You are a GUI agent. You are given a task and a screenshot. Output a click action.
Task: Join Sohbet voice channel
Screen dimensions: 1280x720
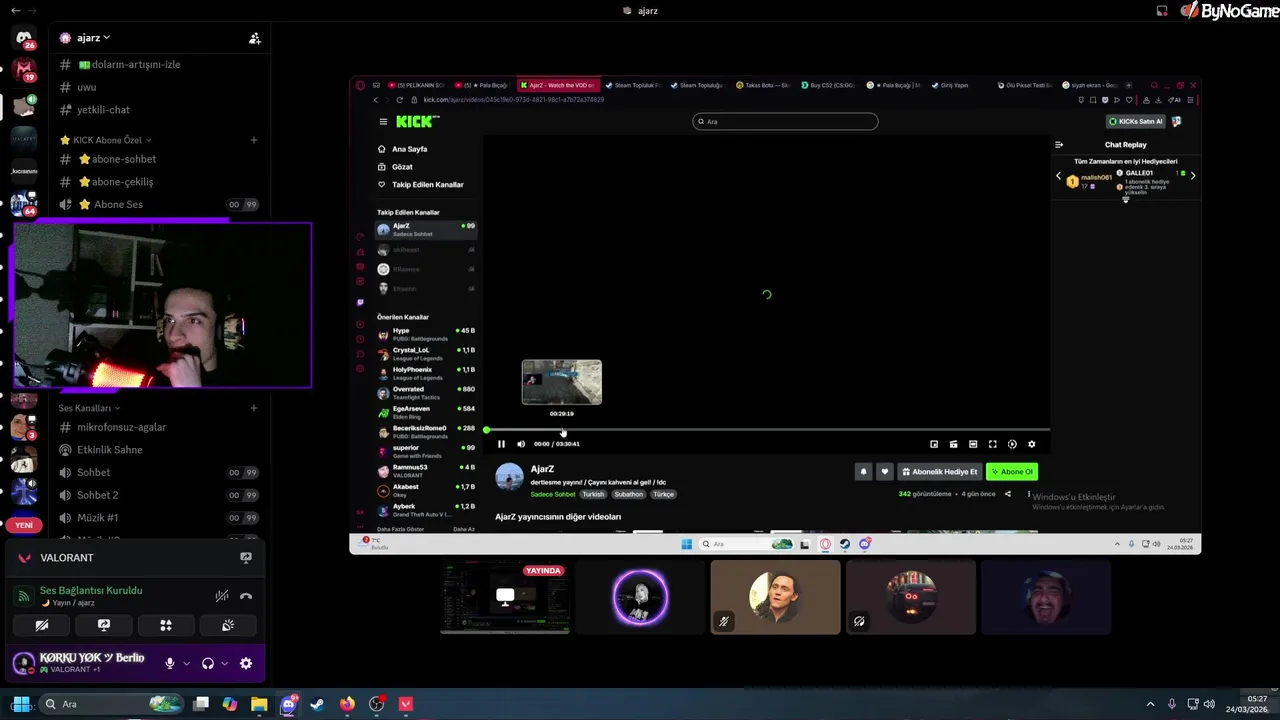tap(160, 472)
